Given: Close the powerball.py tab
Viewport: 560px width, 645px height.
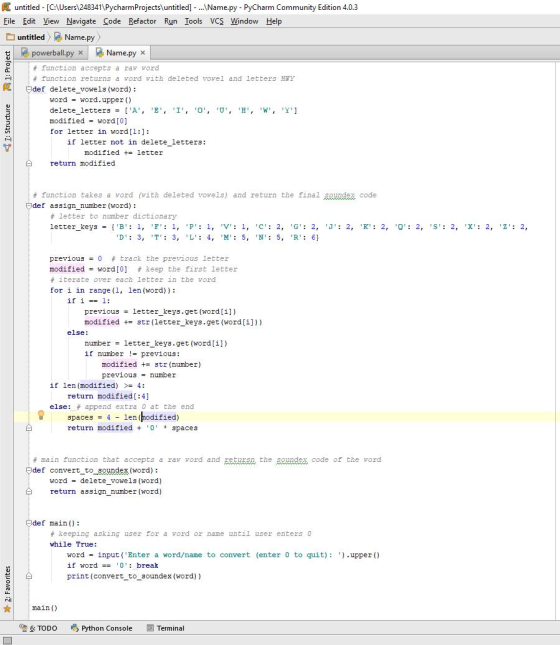Looking at the screenshot, I should tap(81, 53).
